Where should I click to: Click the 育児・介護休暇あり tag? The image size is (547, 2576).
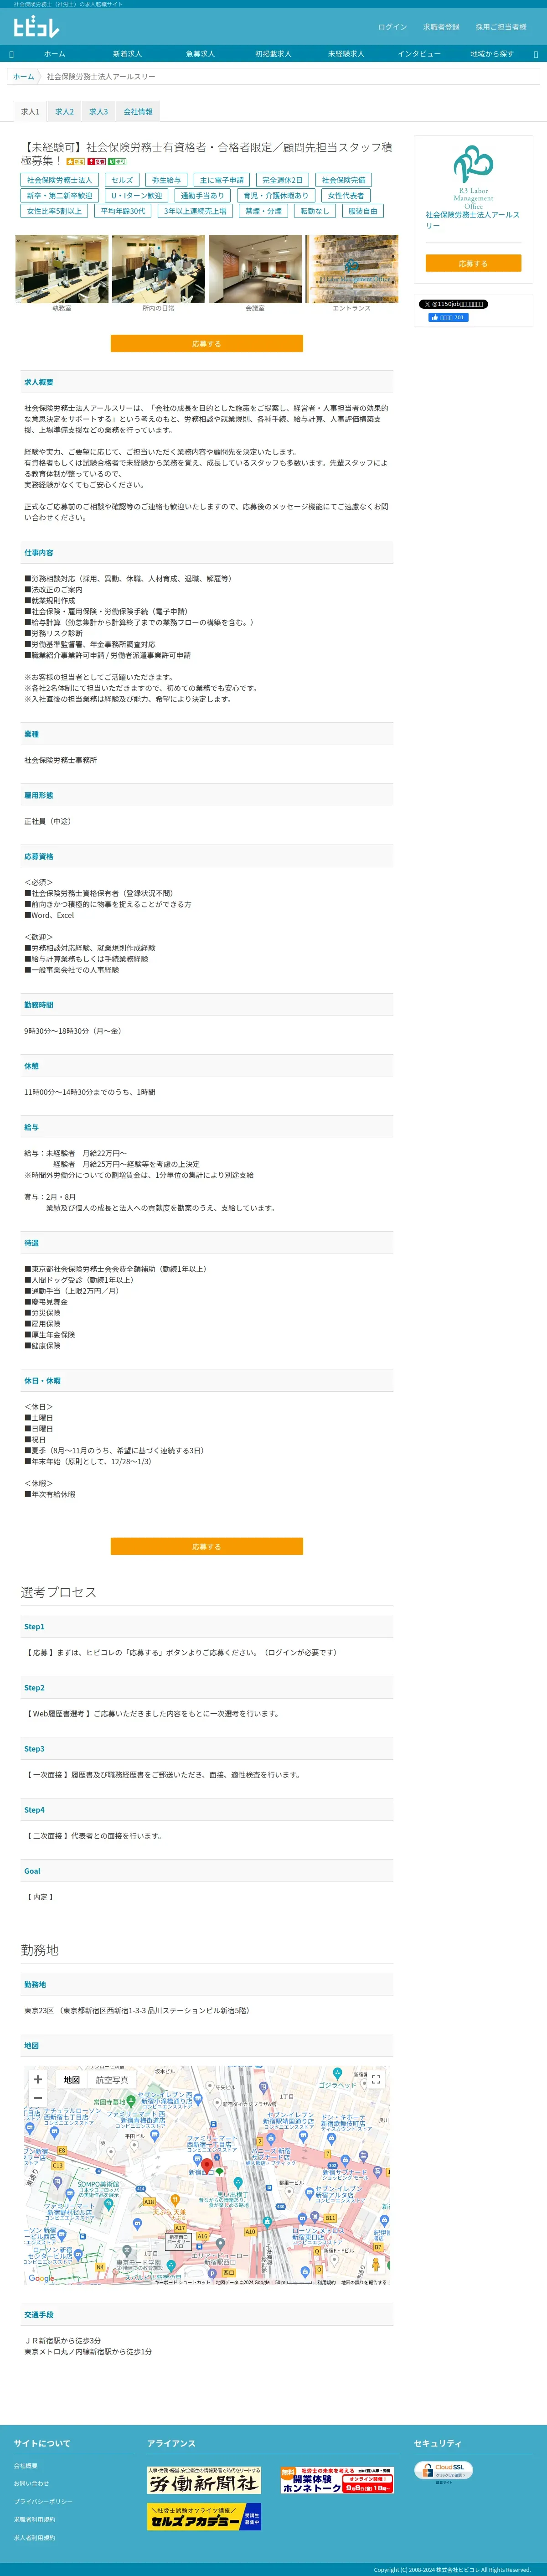(276, 196)
